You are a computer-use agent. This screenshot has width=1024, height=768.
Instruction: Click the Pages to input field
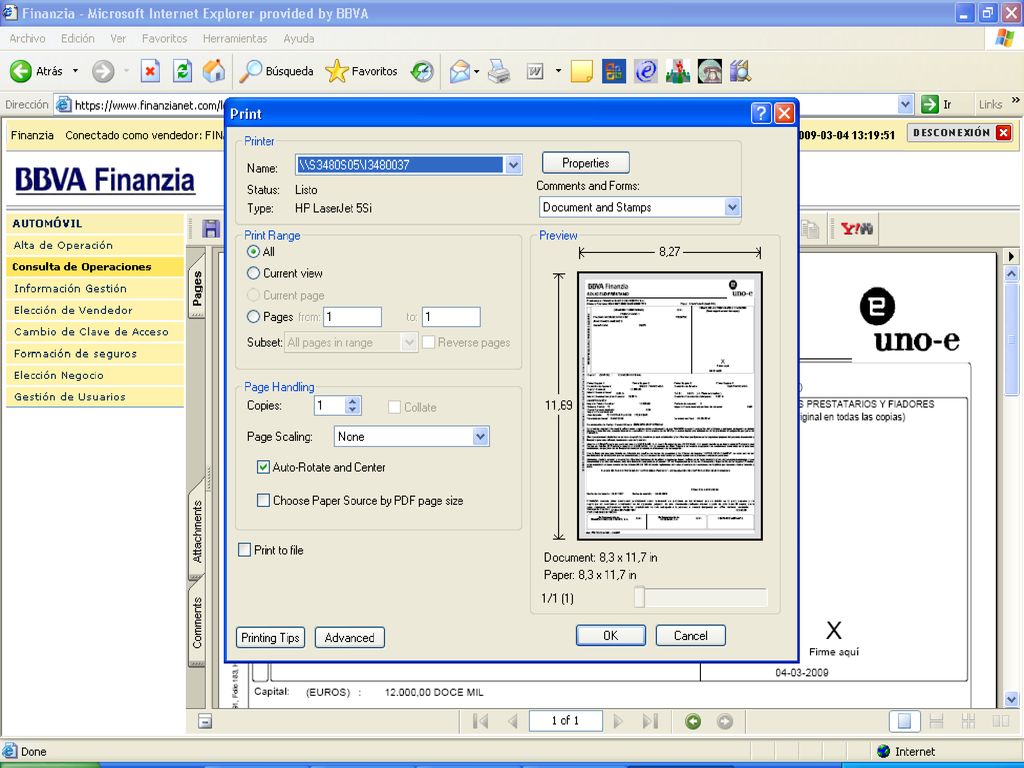point(451,317)
